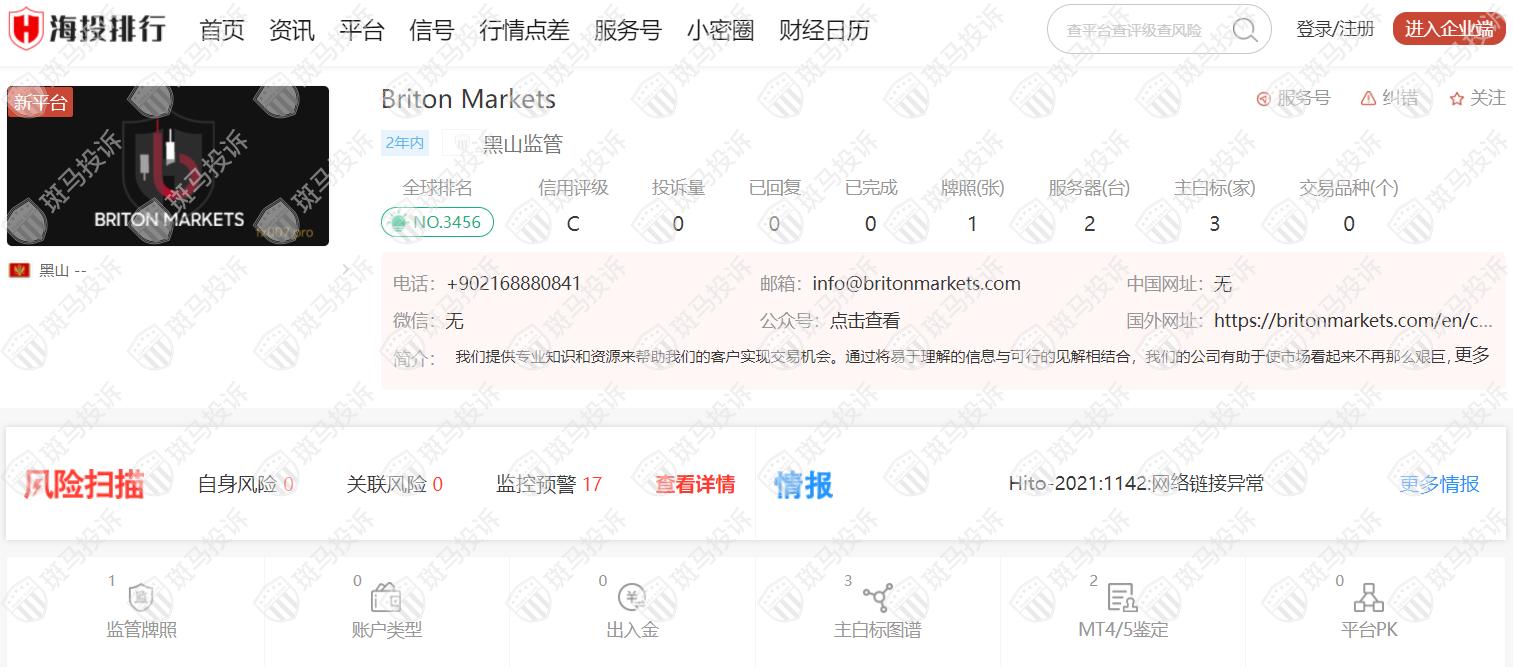Open the MT4/5鉴定 icon
The height and width of the screenshot is (667, 1513).
pos(1122,598)
